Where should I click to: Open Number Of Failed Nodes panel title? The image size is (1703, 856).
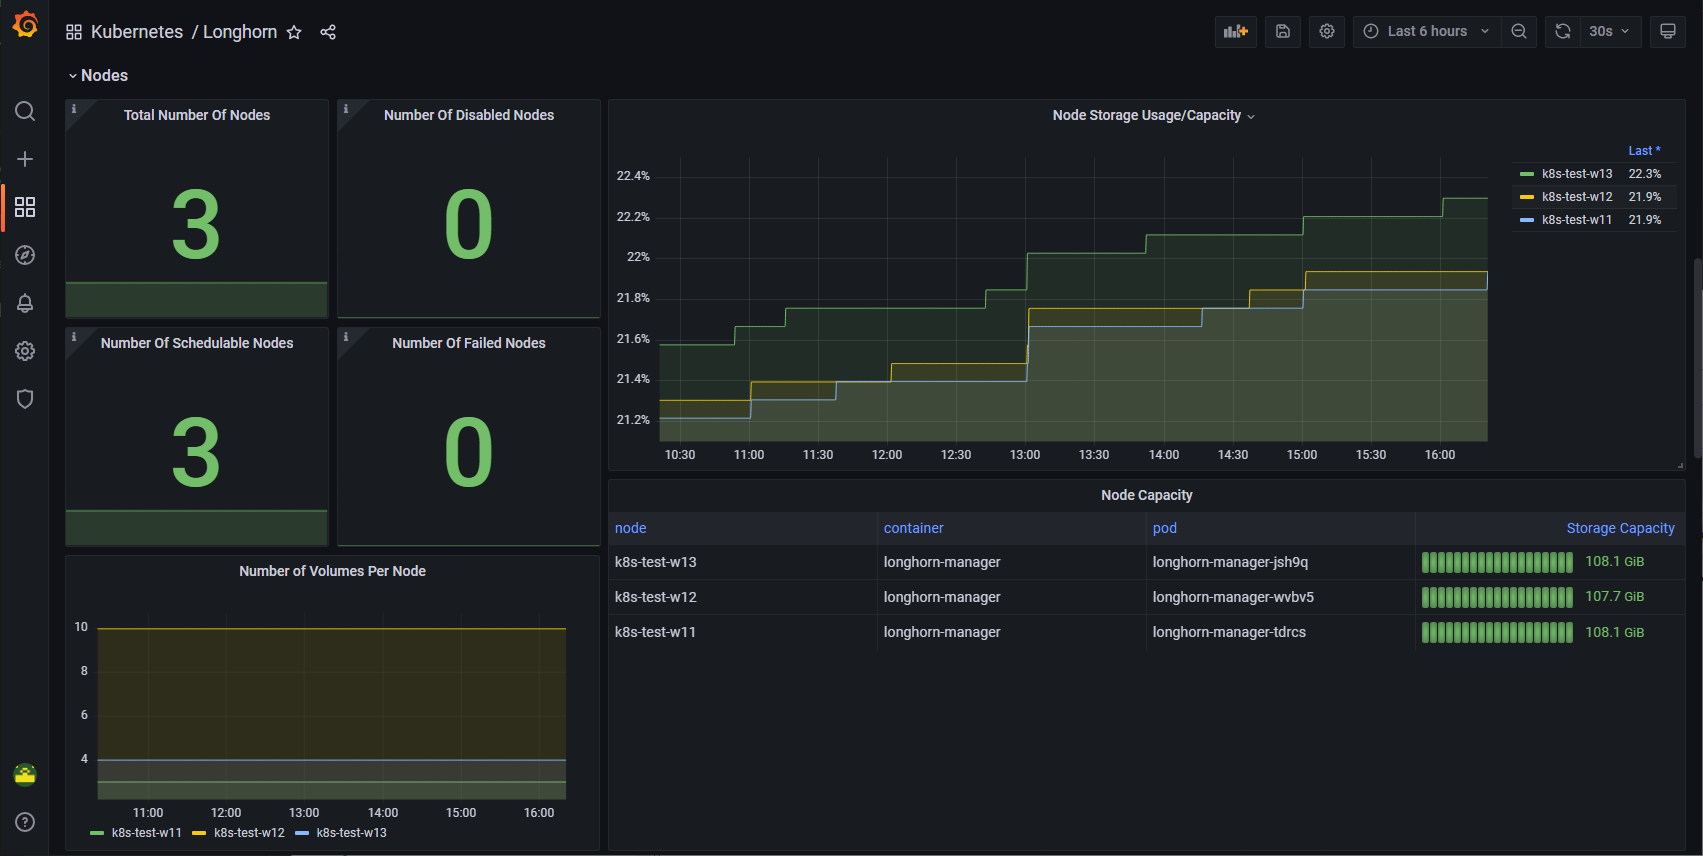469,343
